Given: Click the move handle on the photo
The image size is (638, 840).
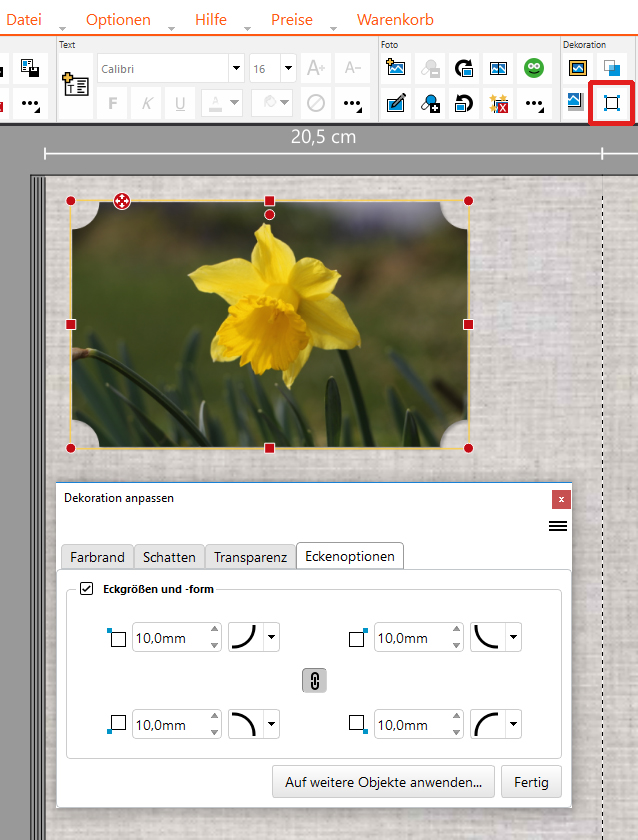Looking at the screenshot, I should coord(122,202).
